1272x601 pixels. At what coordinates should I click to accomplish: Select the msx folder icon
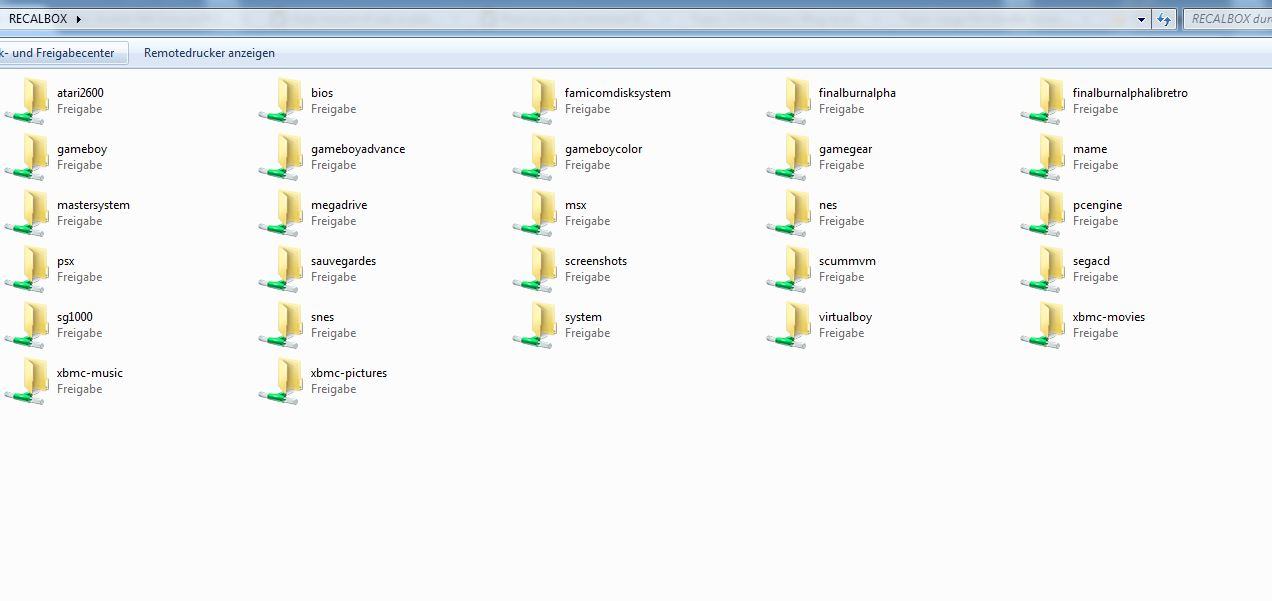(x=535, y=213)
